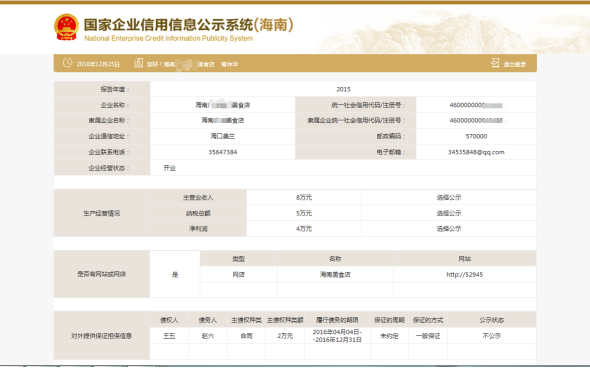Select the email address 34535848@qq.com
Screen dimensions: 590x368
pyautogui.click(x=476, y=152)
